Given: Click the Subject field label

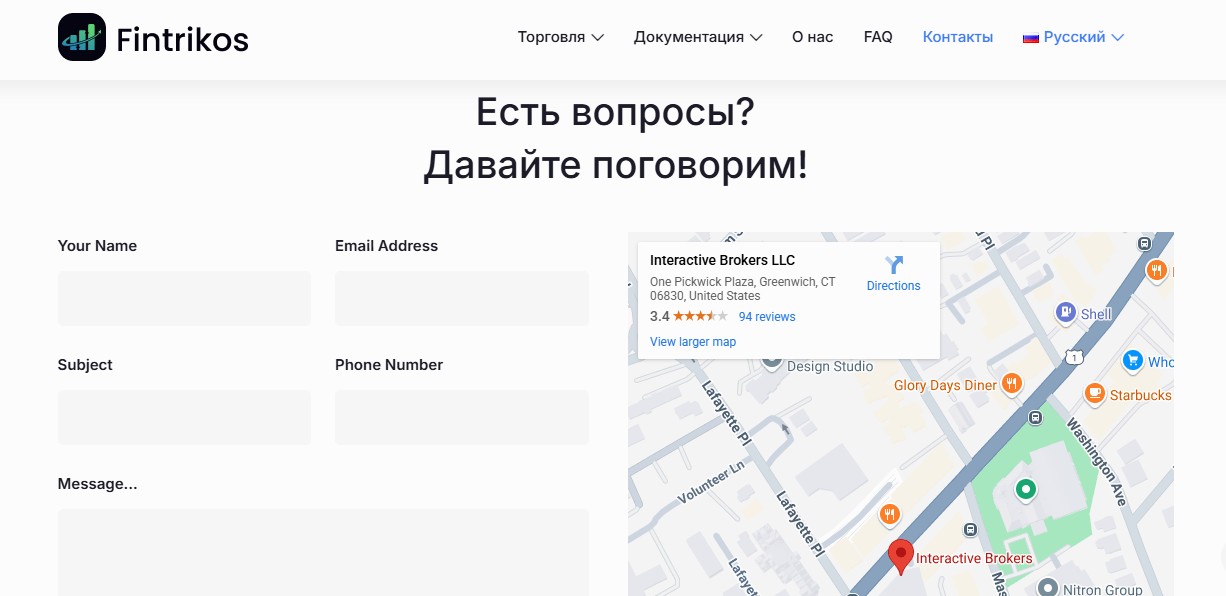Looking at the screenshot, I should 85,365.
